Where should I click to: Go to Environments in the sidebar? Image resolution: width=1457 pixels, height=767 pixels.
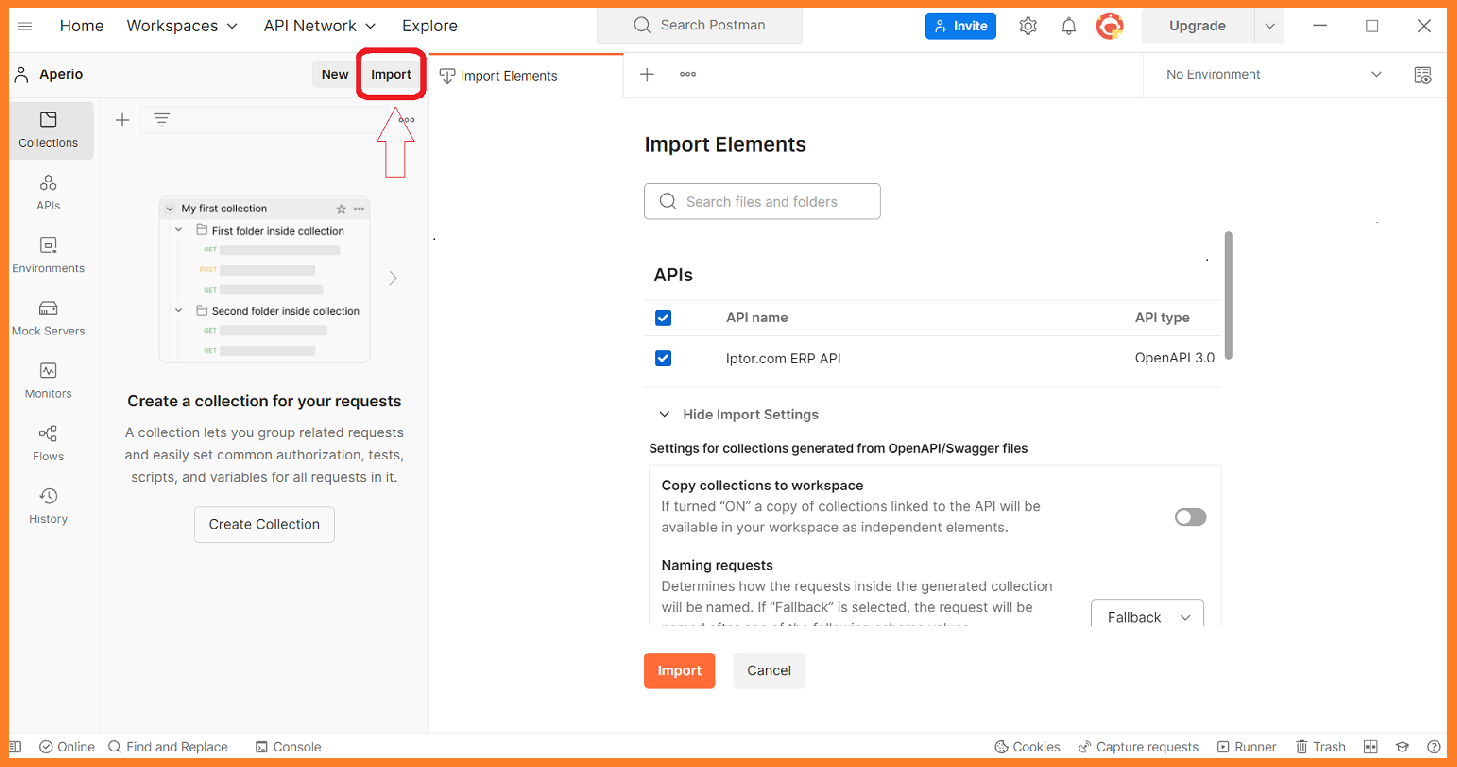(x=48, y=256)
